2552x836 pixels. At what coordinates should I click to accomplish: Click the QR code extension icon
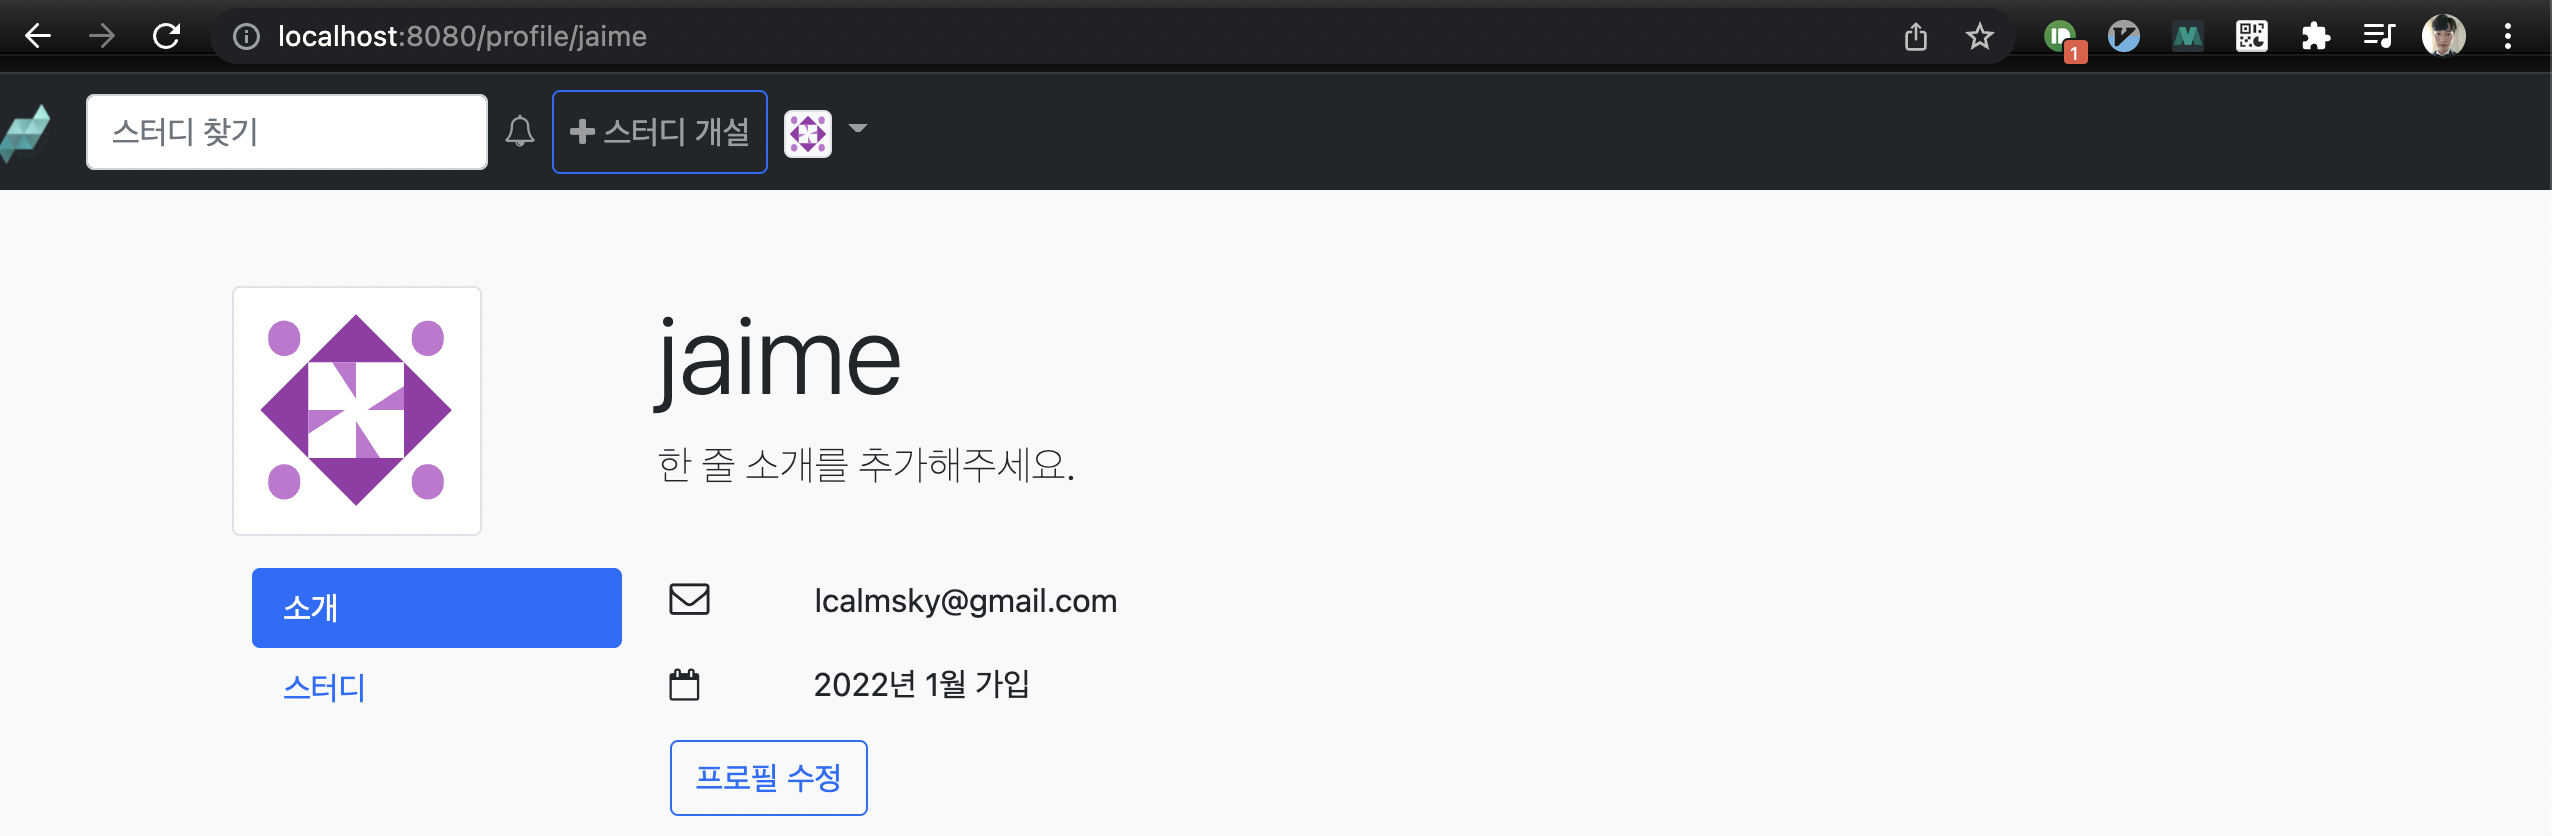tap(2251, 37)
